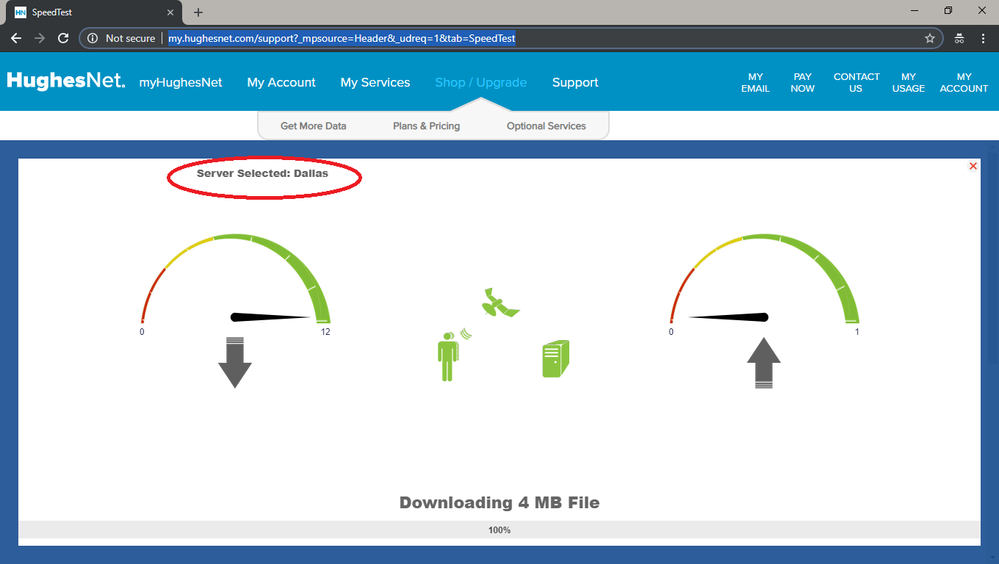Go to Plans & Pricing
999x564 pixels.
point(426,126)
